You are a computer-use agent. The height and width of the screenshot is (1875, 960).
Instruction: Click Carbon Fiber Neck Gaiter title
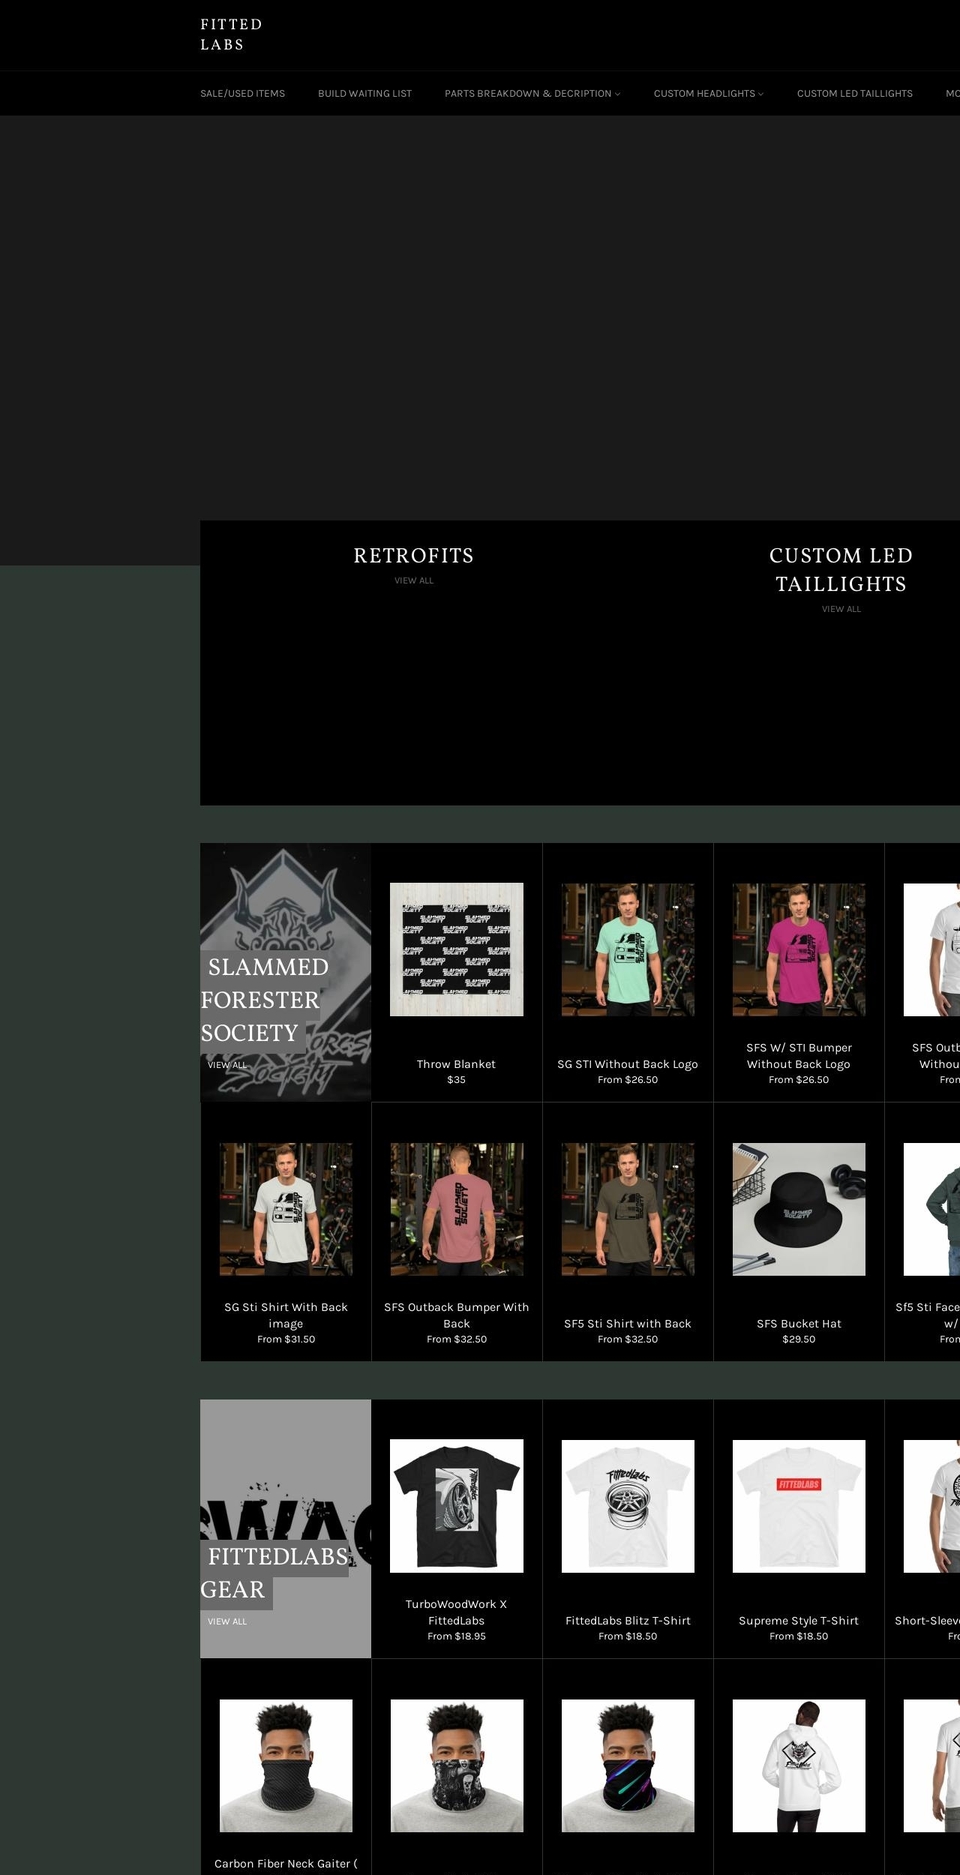286,1863
